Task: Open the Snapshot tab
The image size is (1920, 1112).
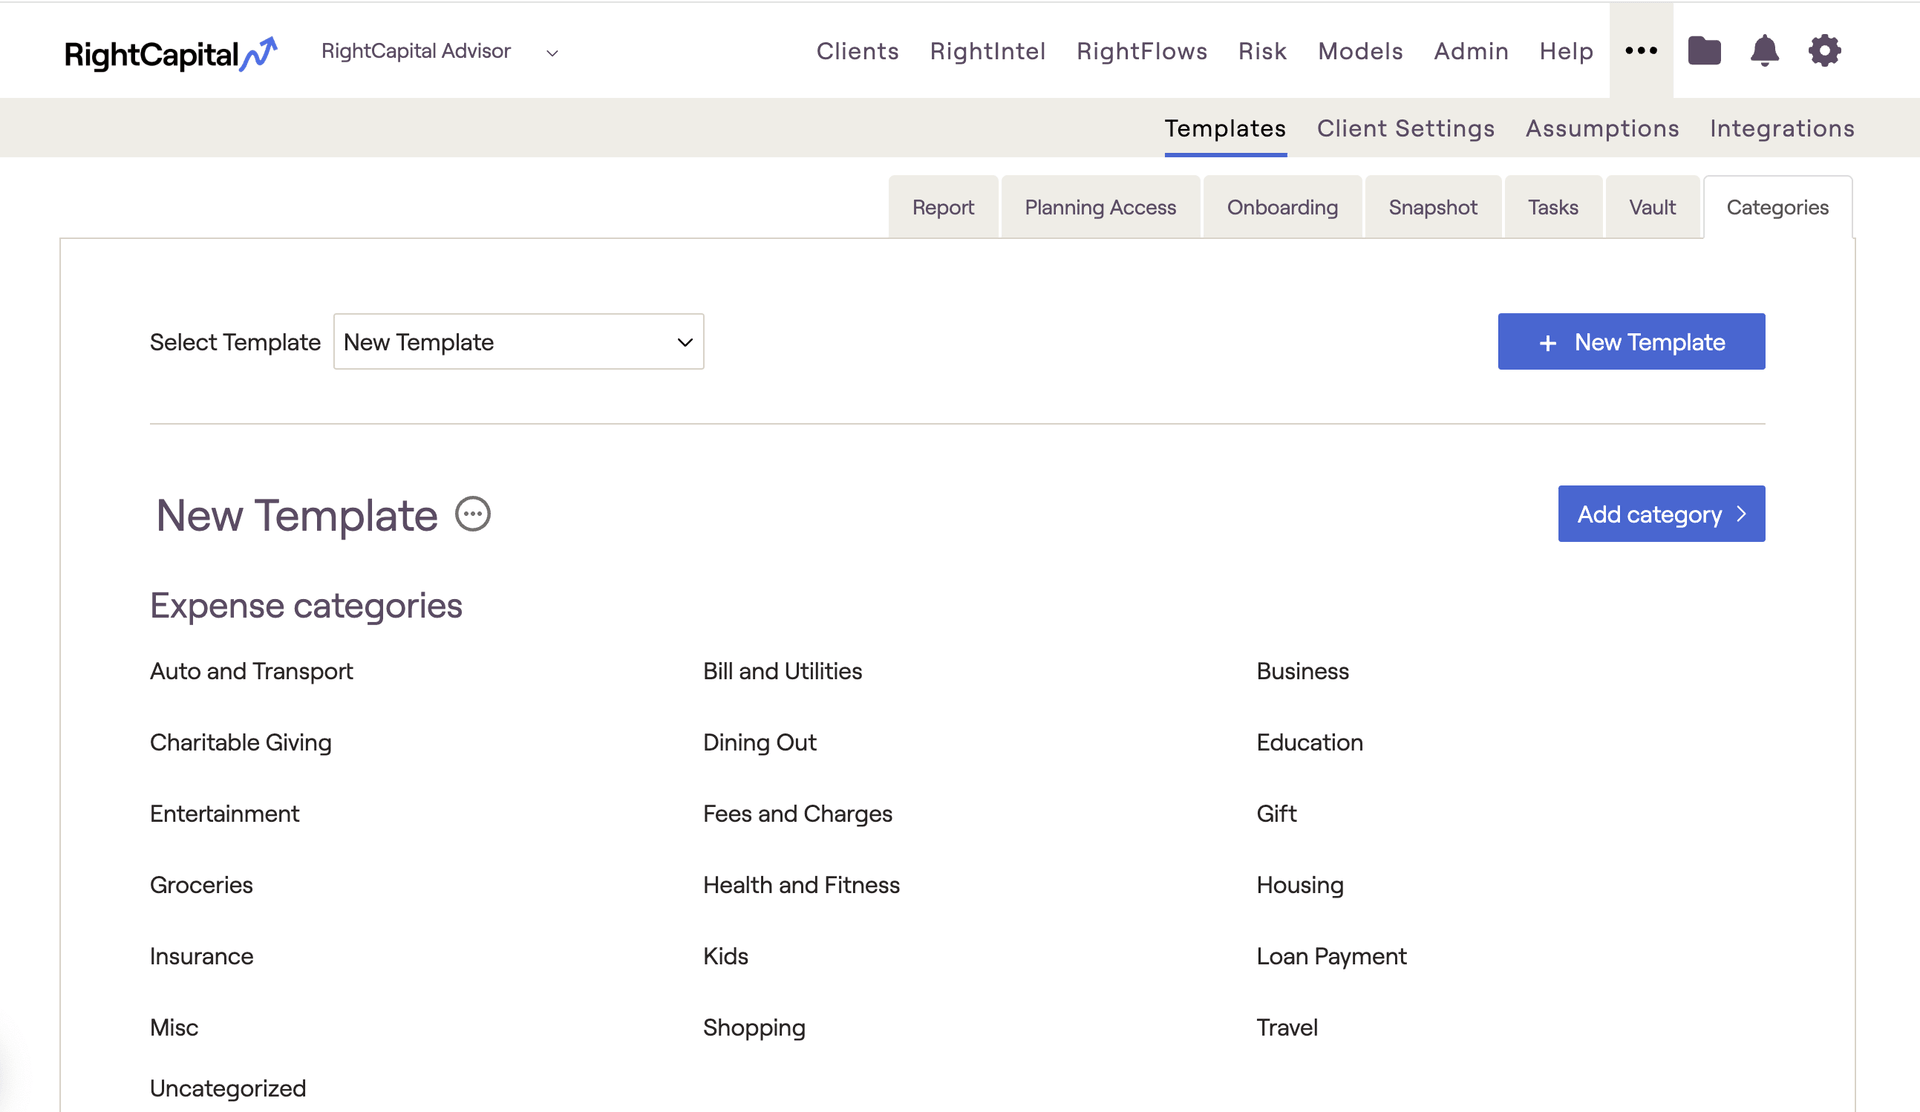Action: (1433, 207)
